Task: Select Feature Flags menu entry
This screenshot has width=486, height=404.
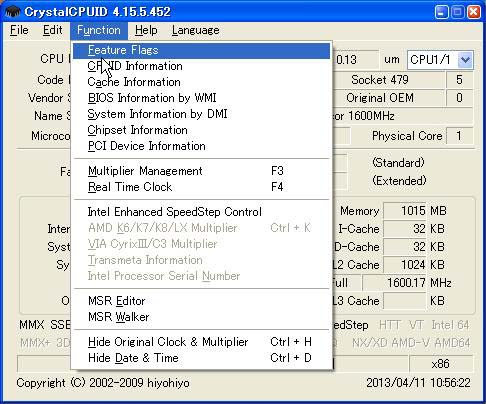Action: coord(201,50)
